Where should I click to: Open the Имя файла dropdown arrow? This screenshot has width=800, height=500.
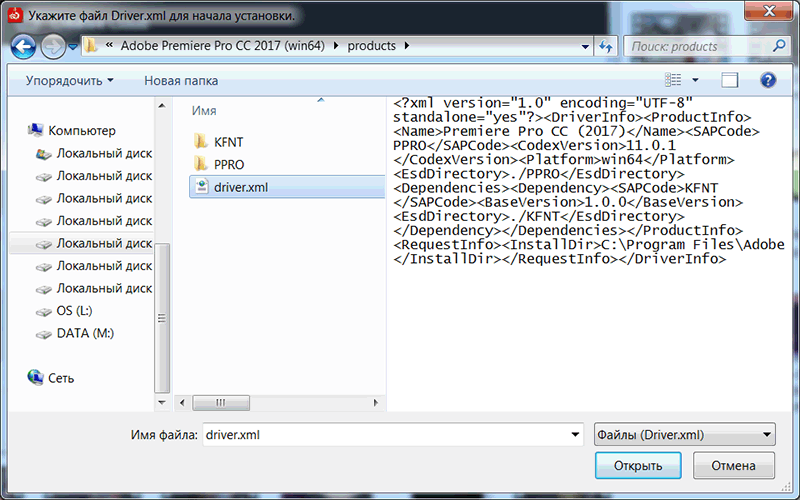575,435
